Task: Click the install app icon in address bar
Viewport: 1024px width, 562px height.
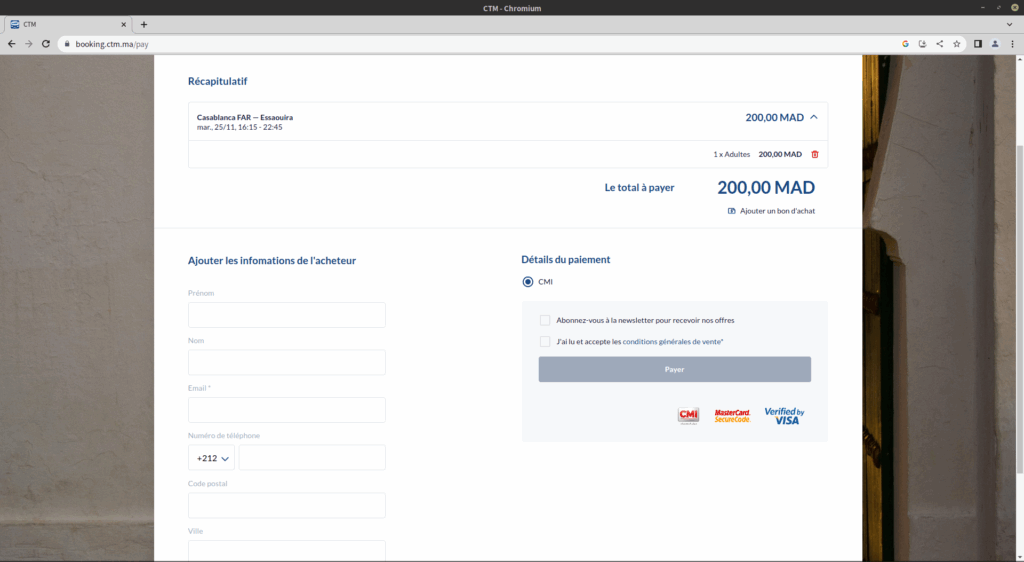Action: coord(922,44)
